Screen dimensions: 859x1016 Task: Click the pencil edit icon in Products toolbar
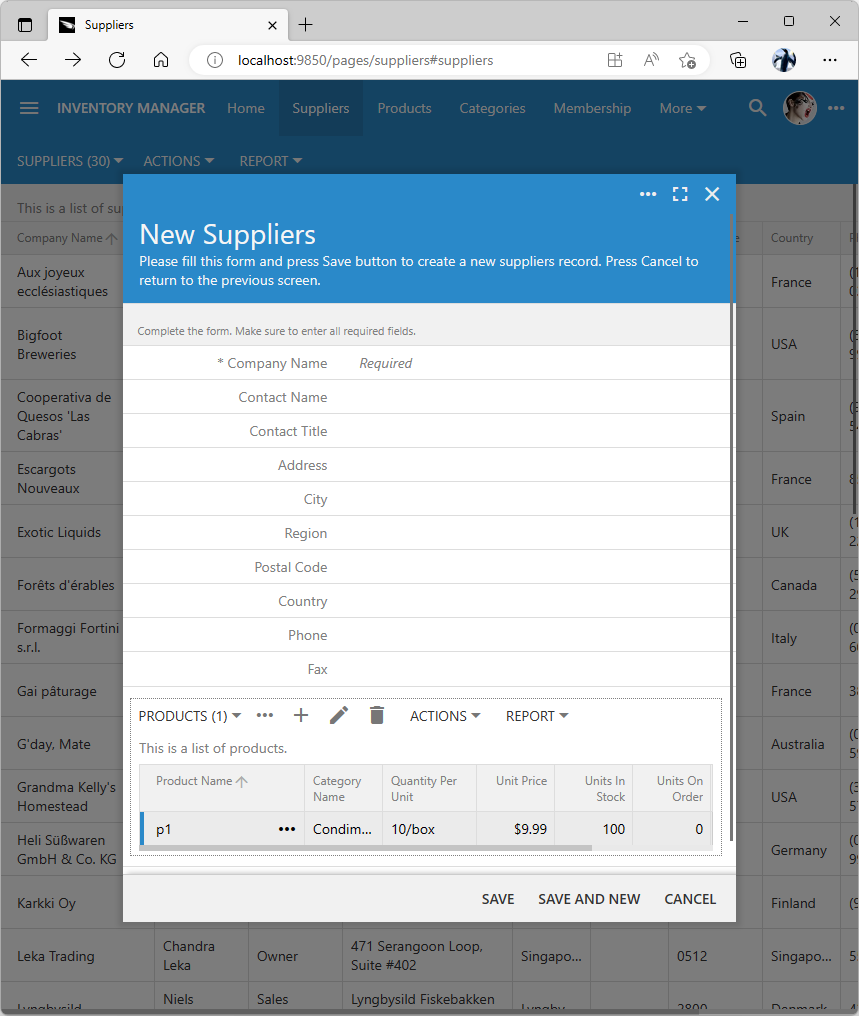[x=339, y=716]
